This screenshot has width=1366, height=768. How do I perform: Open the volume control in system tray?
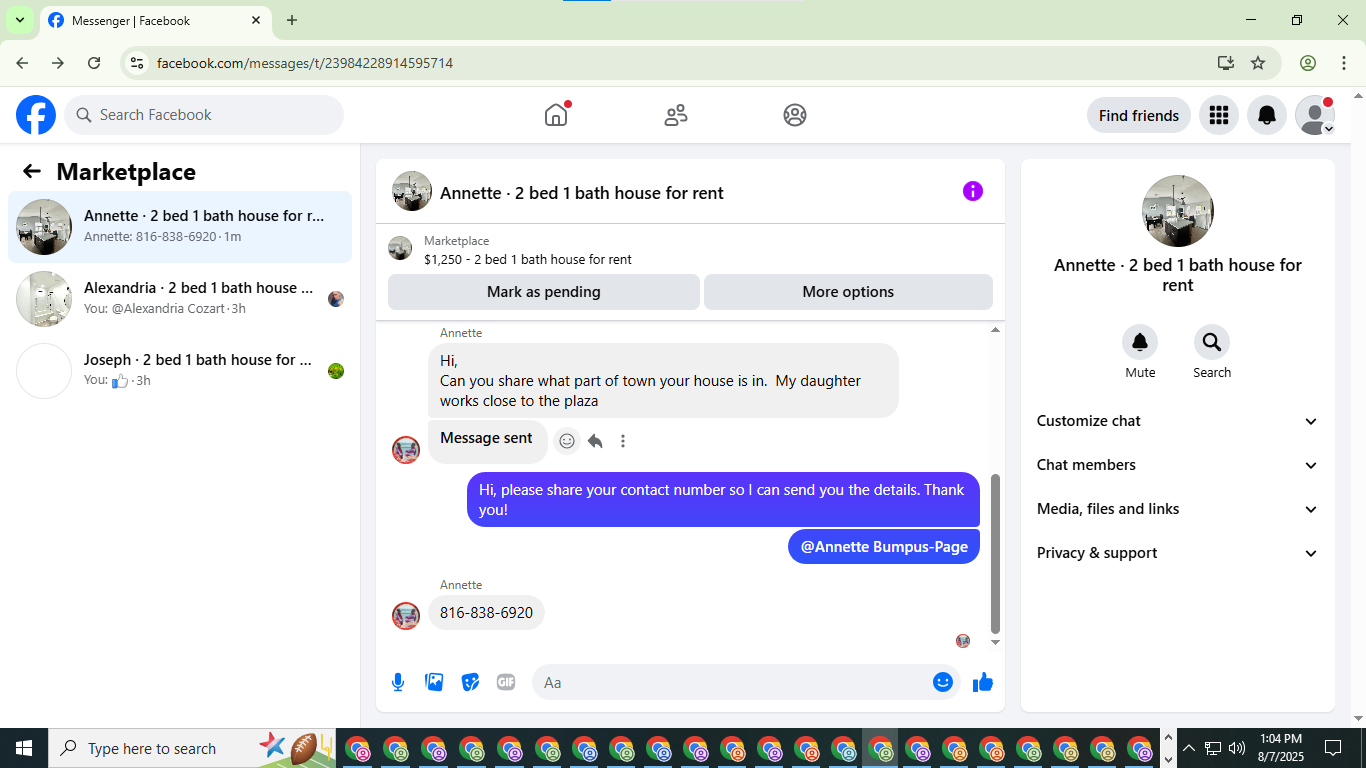(x=1237, y=748)
